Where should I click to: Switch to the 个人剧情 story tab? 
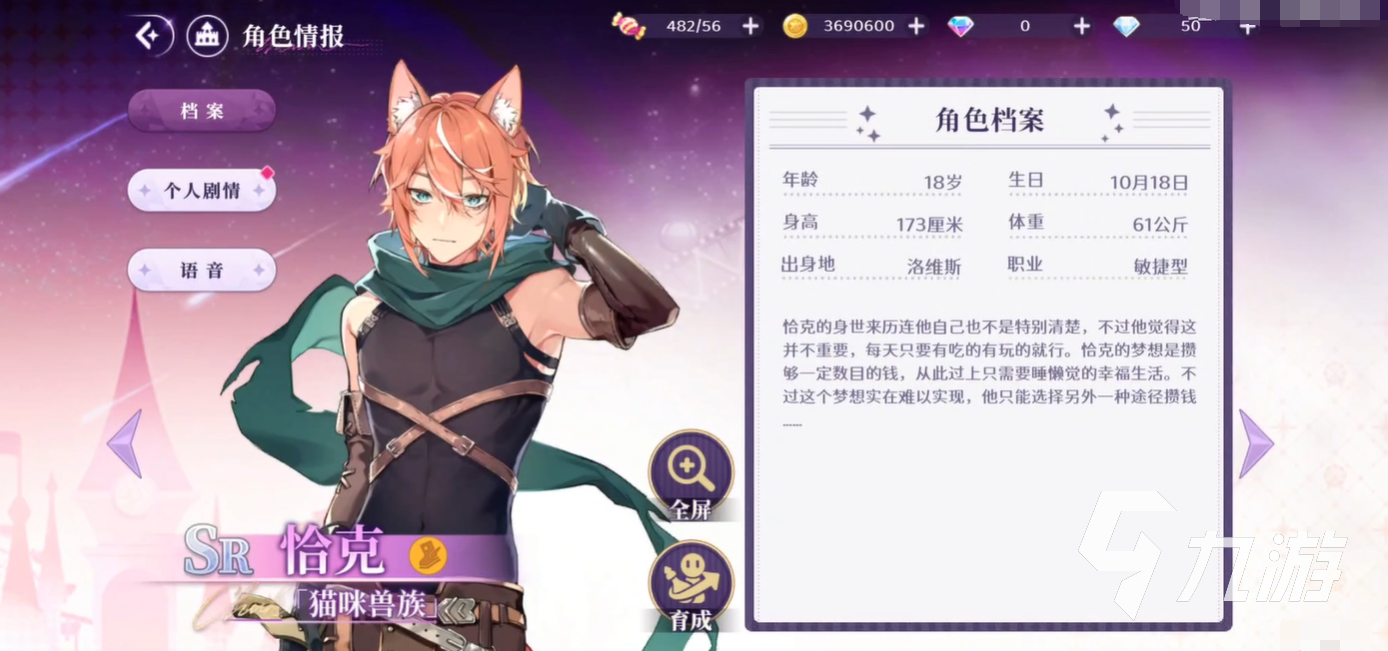coord(202,190)
